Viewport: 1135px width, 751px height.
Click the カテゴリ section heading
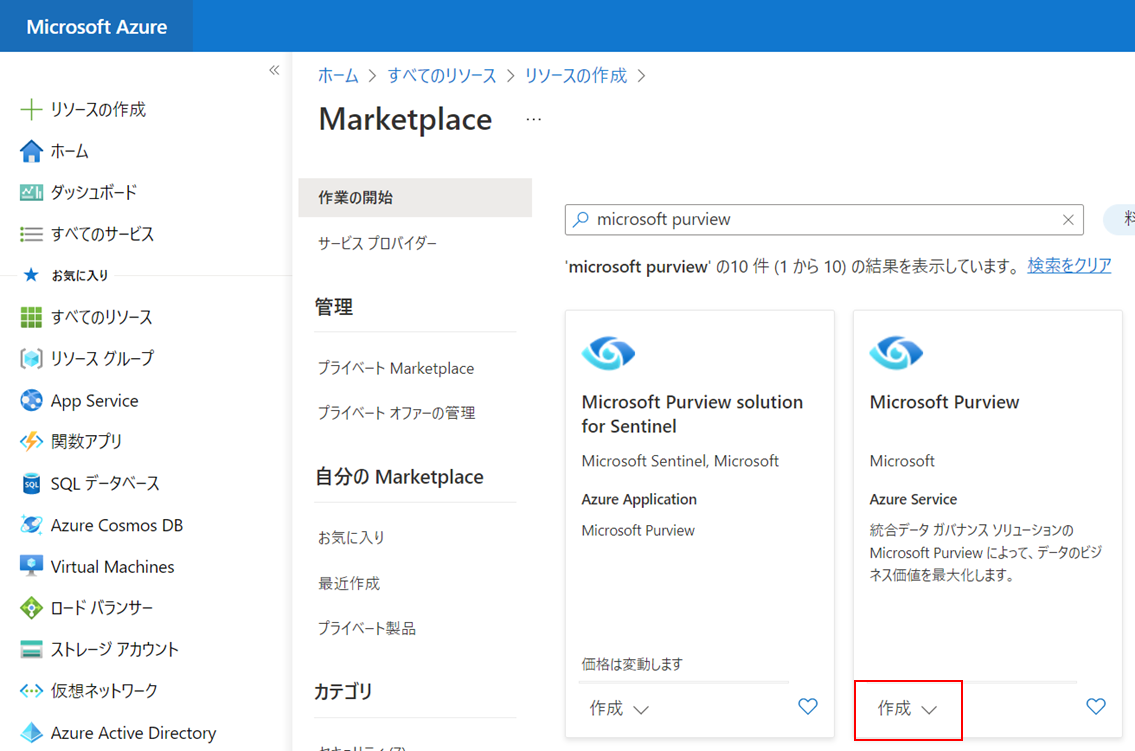coord(343,692)
